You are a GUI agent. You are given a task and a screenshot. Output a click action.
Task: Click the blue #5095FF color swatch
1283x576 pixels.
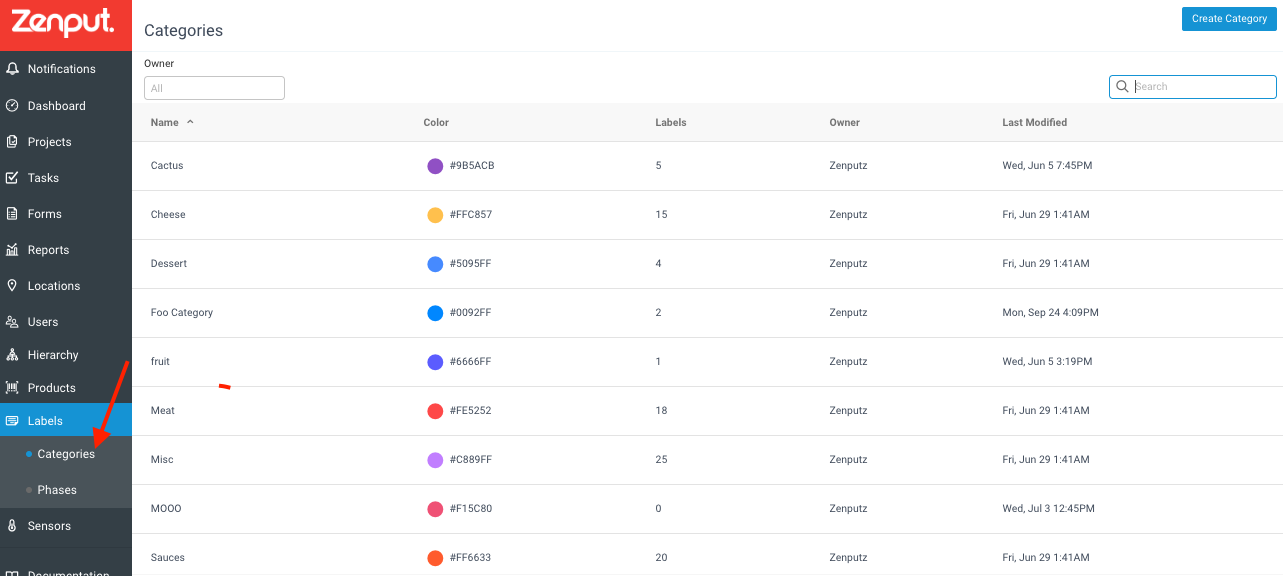click(435, 264)
